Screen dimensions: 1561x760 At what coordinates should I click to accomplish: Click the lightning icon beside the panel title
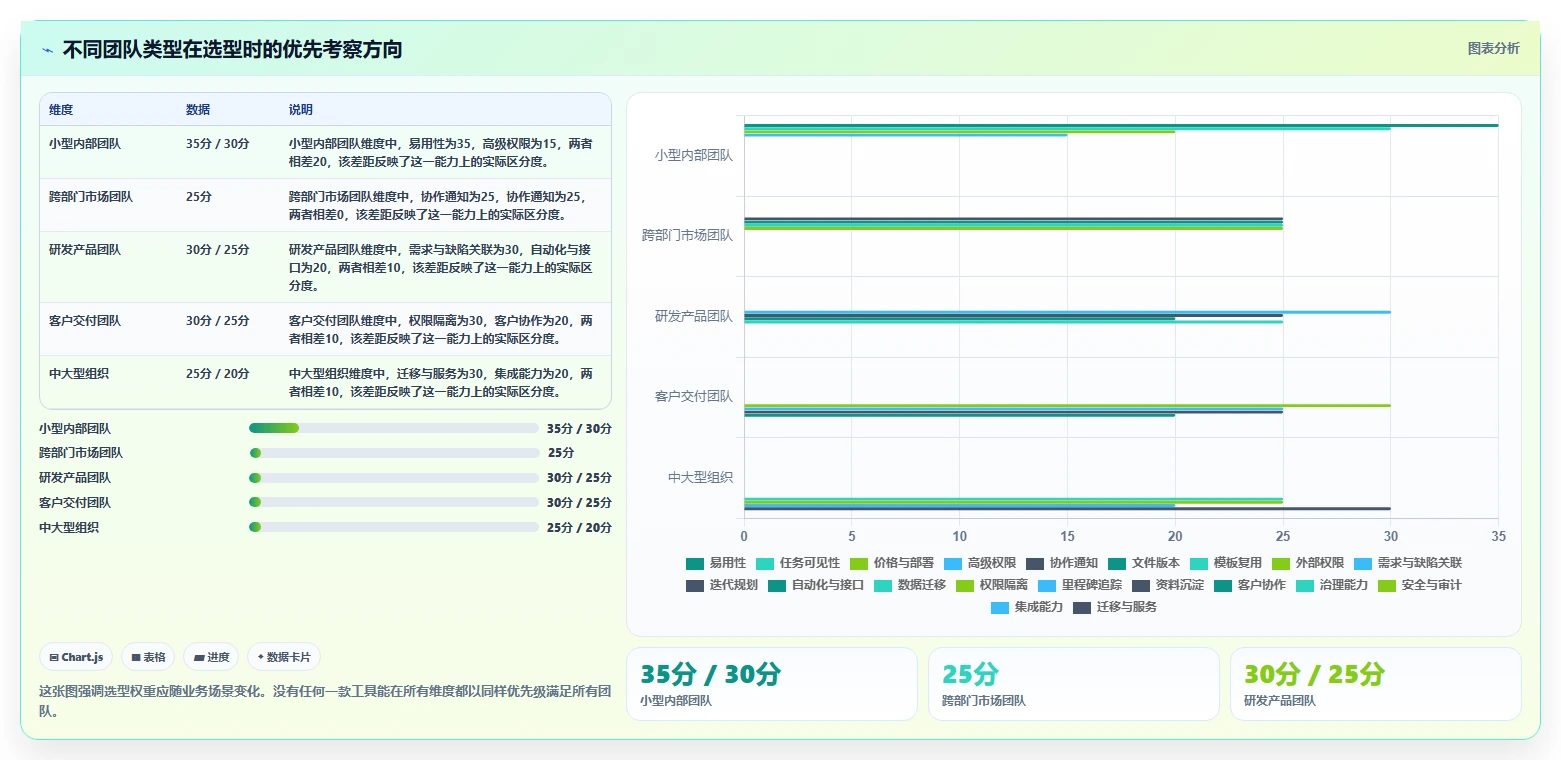[x=48, y=50]
